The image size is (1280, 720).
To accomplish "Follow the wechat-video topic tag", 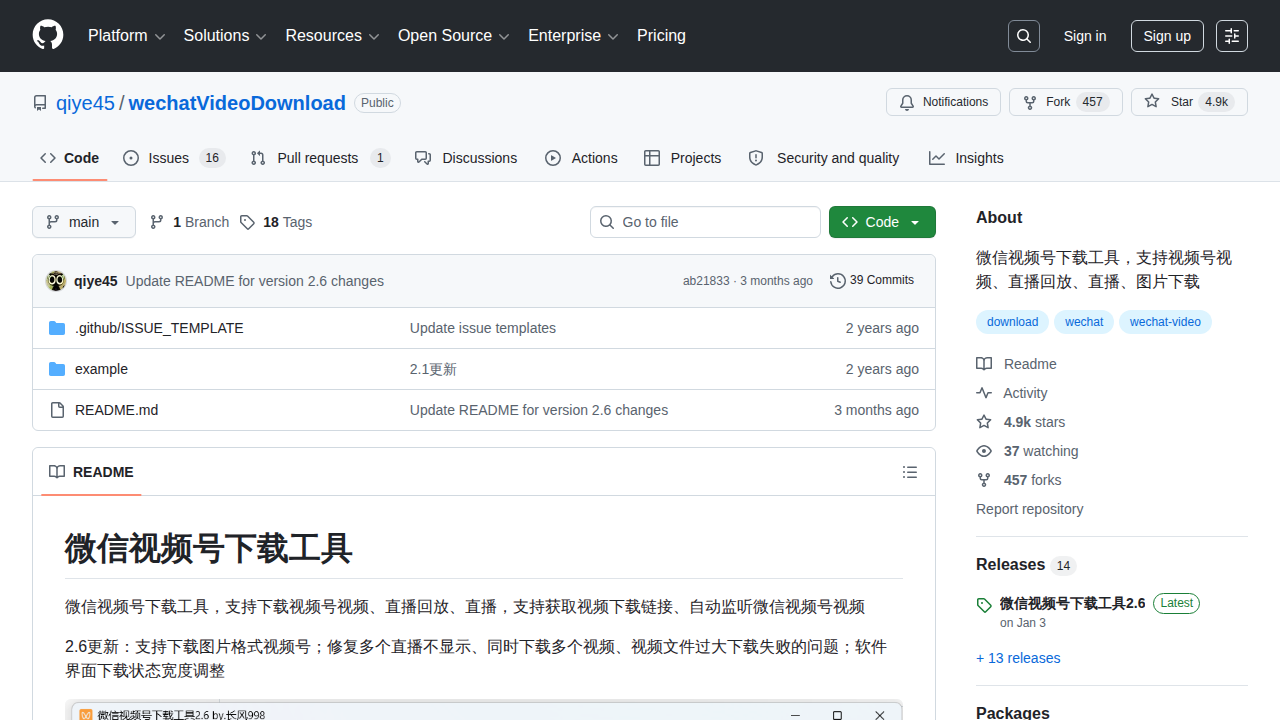I will [1165, 322].
